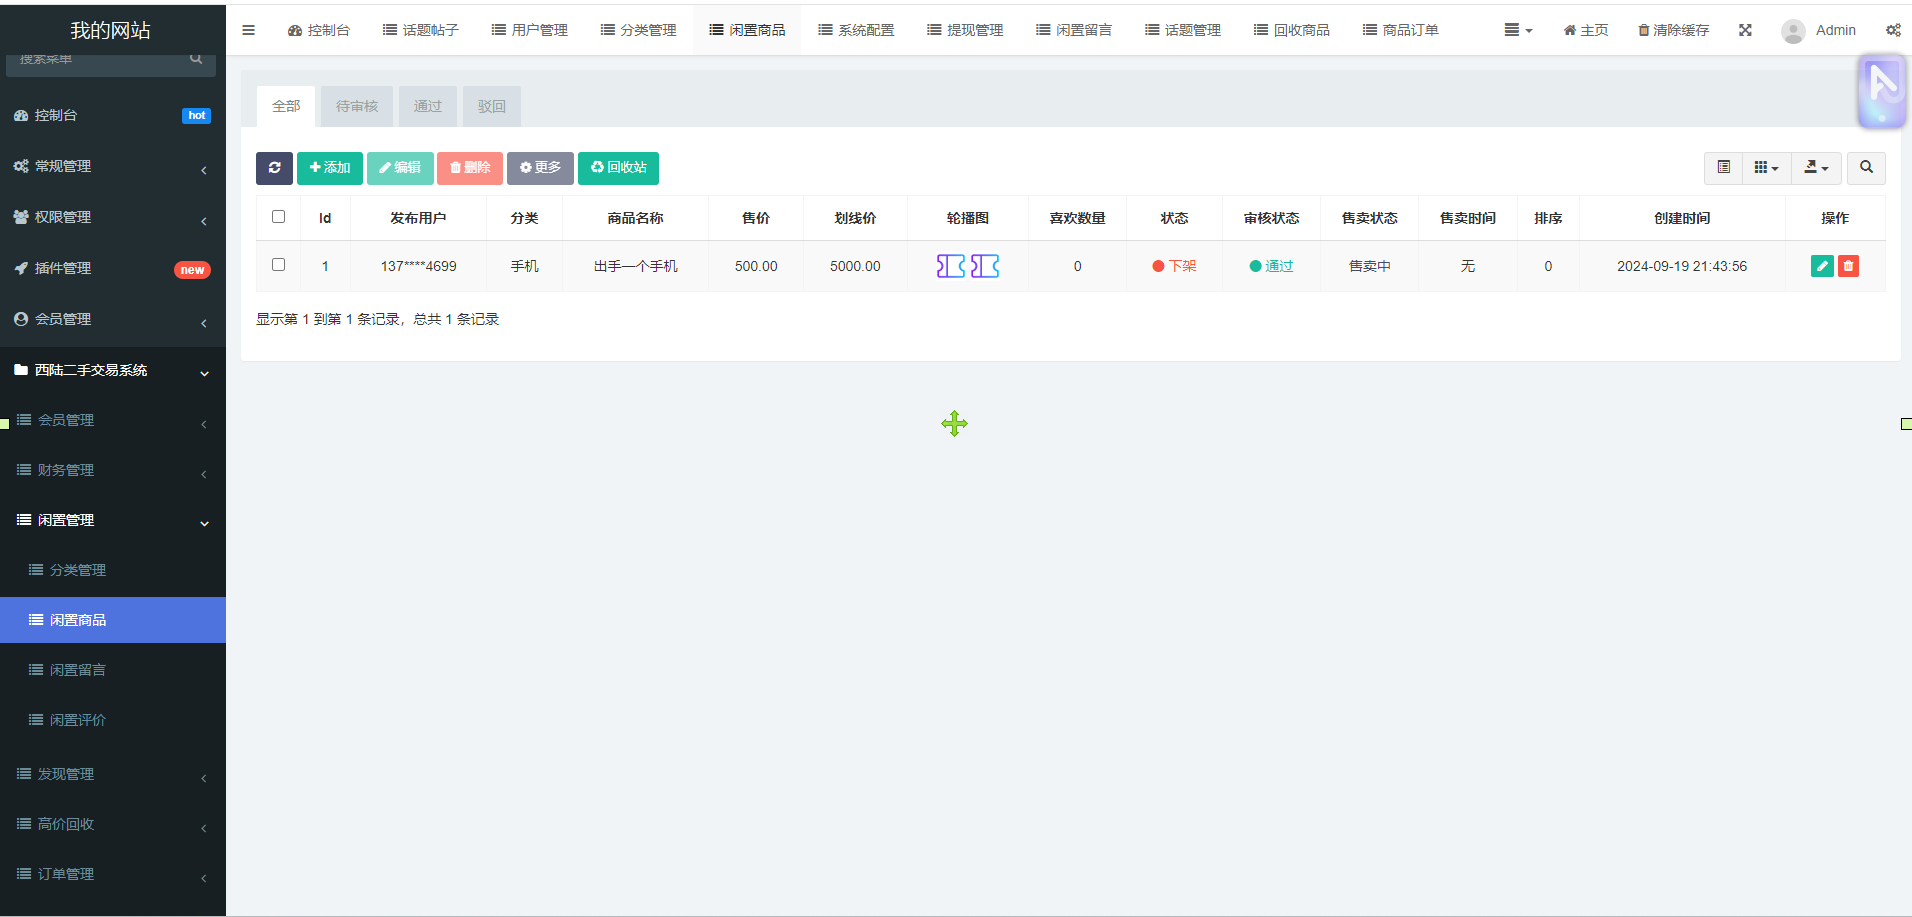
Task: Open the 回收站 recycle bin button
Action: pos(618,168)
